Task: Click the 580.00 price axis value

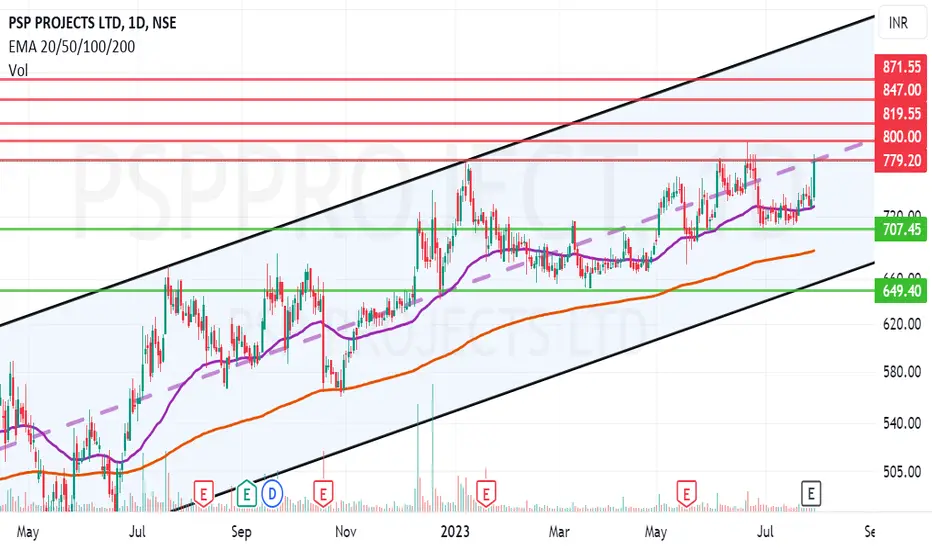Action: 902,372
